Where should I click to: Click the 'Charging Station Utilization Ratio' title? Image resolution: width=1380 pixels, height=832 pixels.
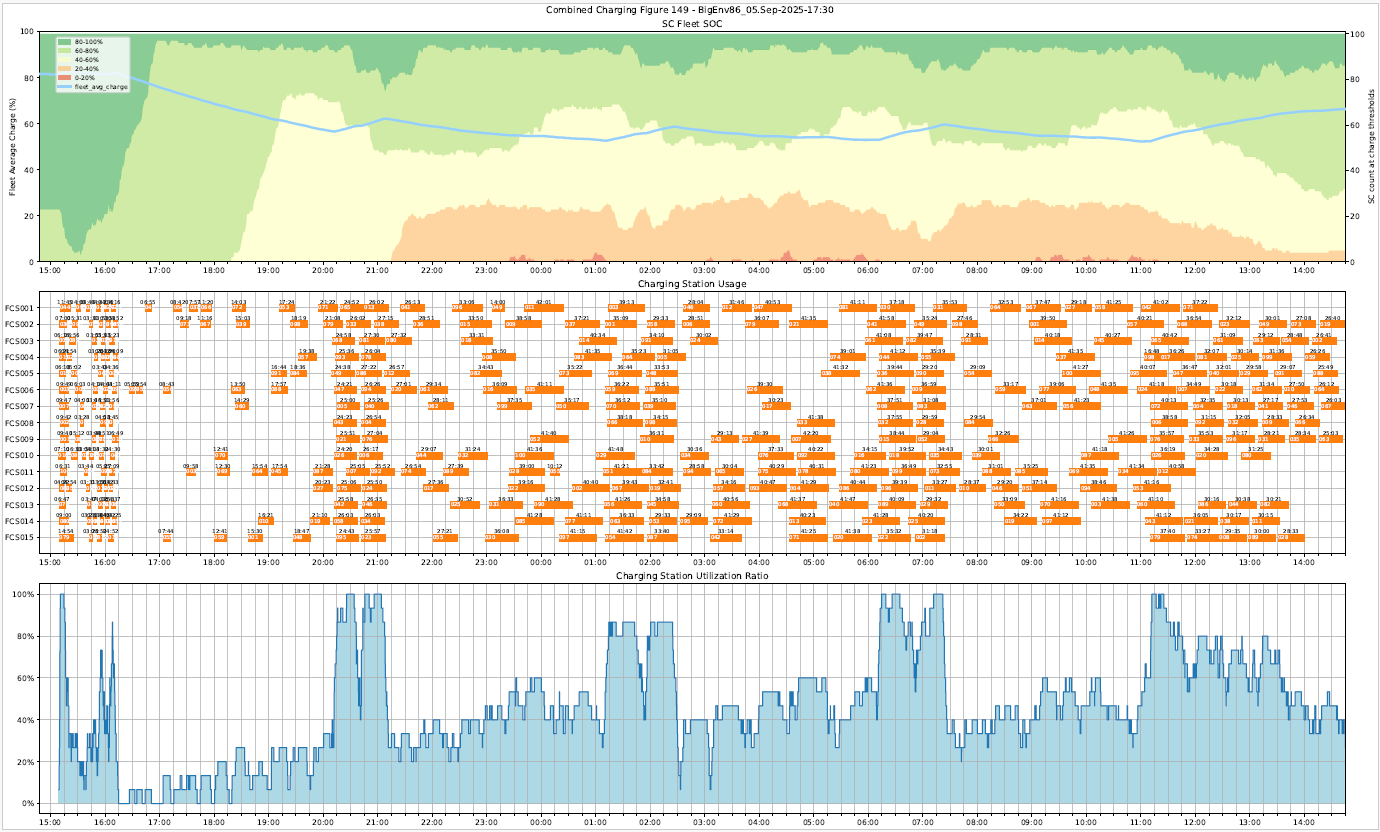(690, 576)
